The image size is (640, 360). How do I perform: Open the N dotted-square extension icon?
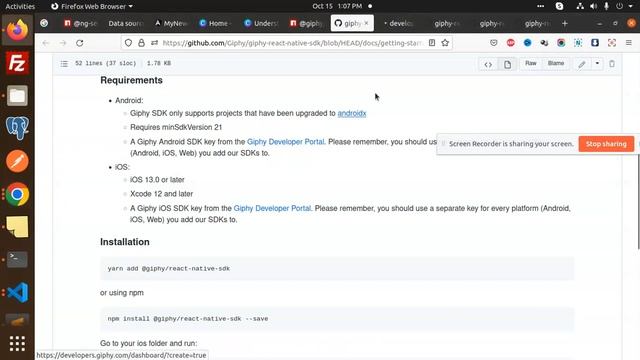pyautogui.click(x=578, y=43)
